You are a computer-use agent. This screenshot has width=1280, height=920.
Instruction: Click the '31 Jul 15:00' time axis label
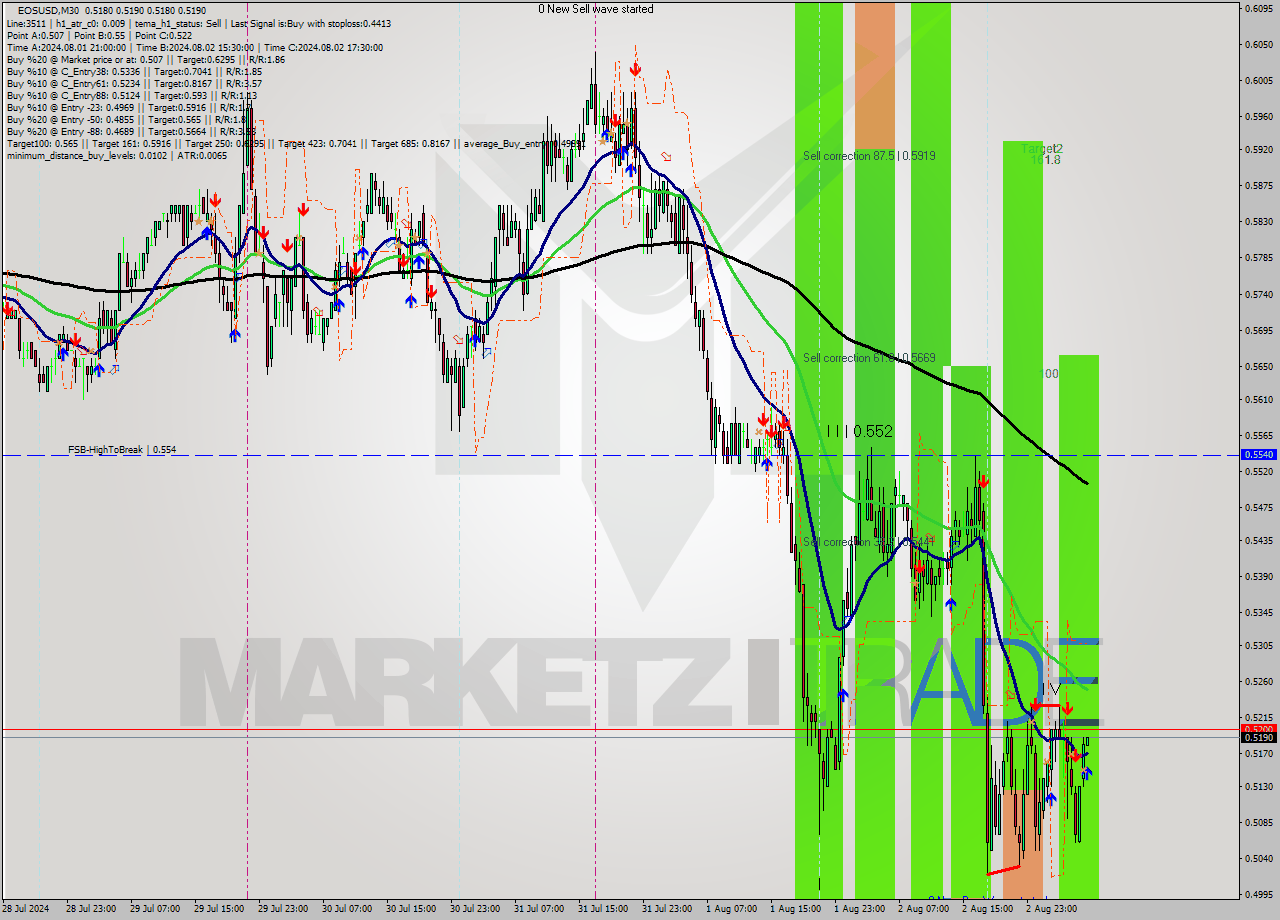point(603,909)
